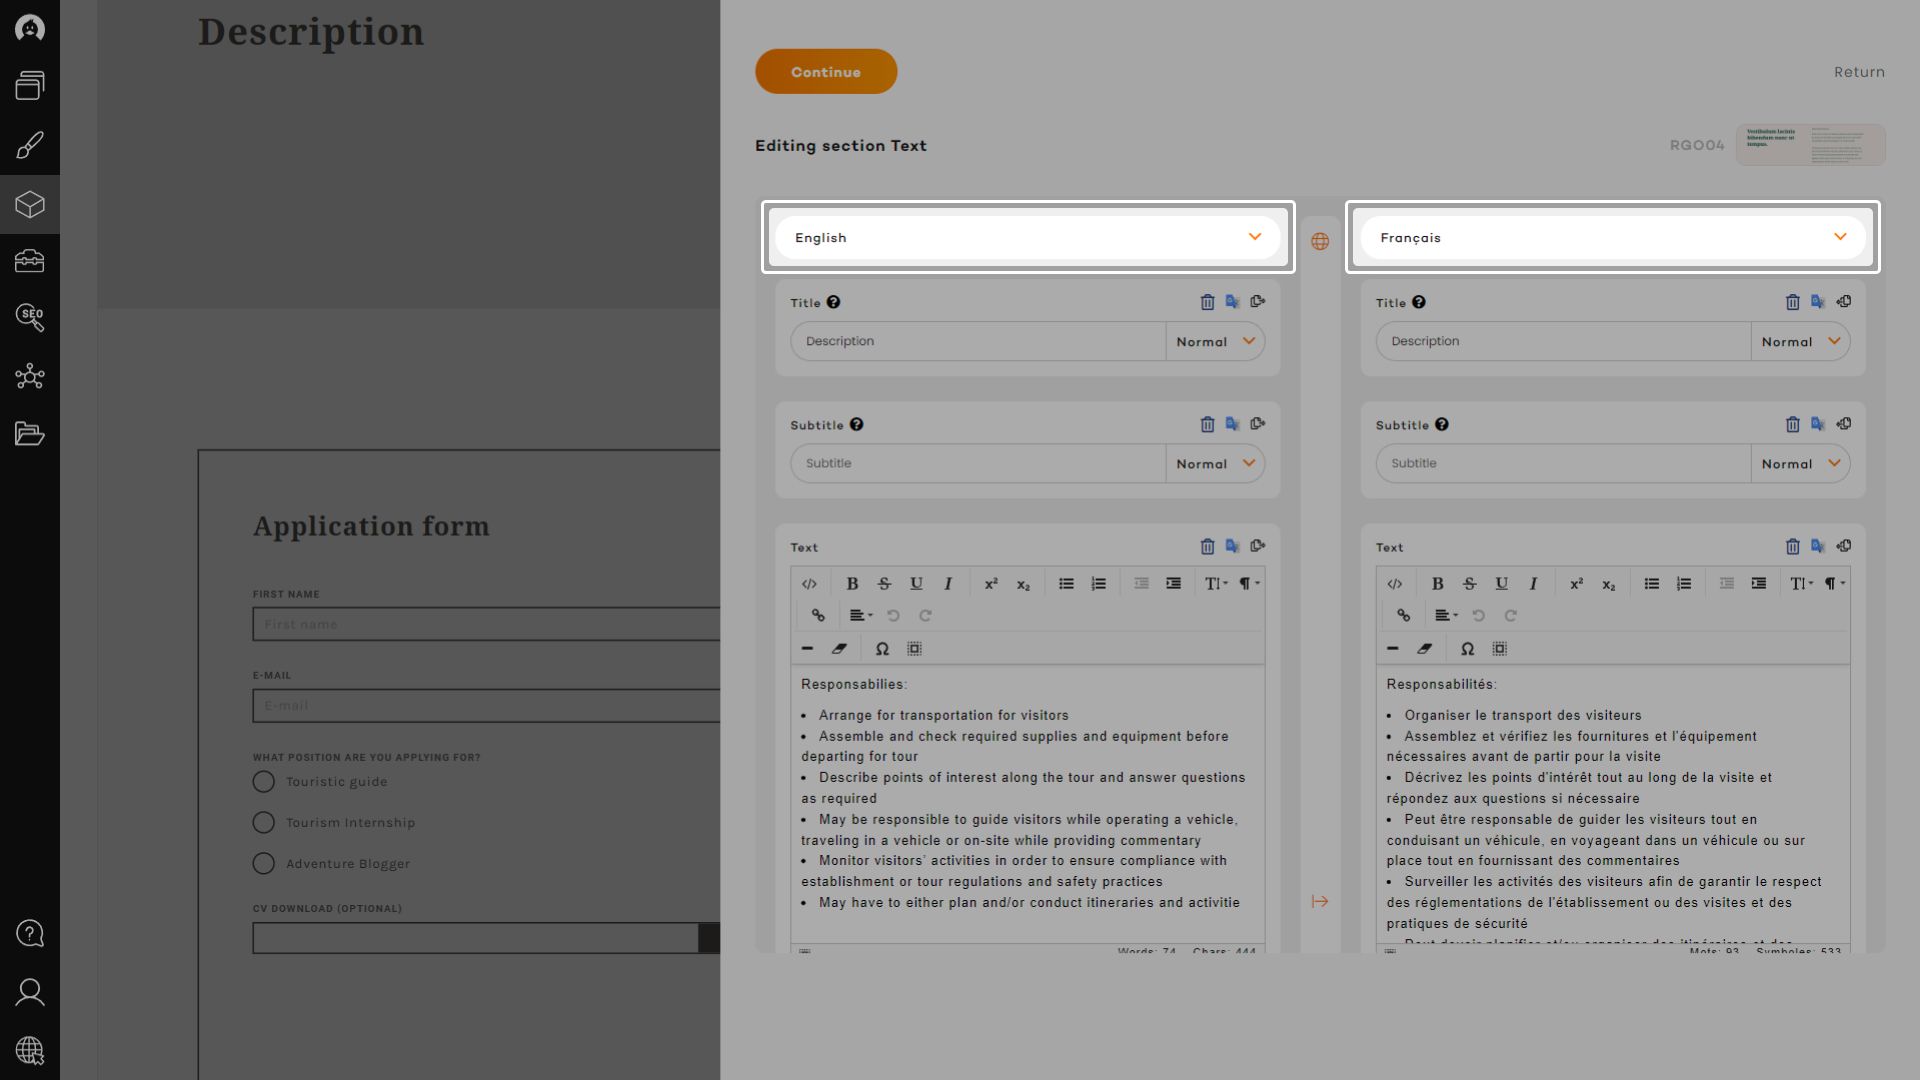This screenshot has height=1080, width=1920.
Task: Click the RG004 section thumbnail
Action: (x=1810, y=146)
